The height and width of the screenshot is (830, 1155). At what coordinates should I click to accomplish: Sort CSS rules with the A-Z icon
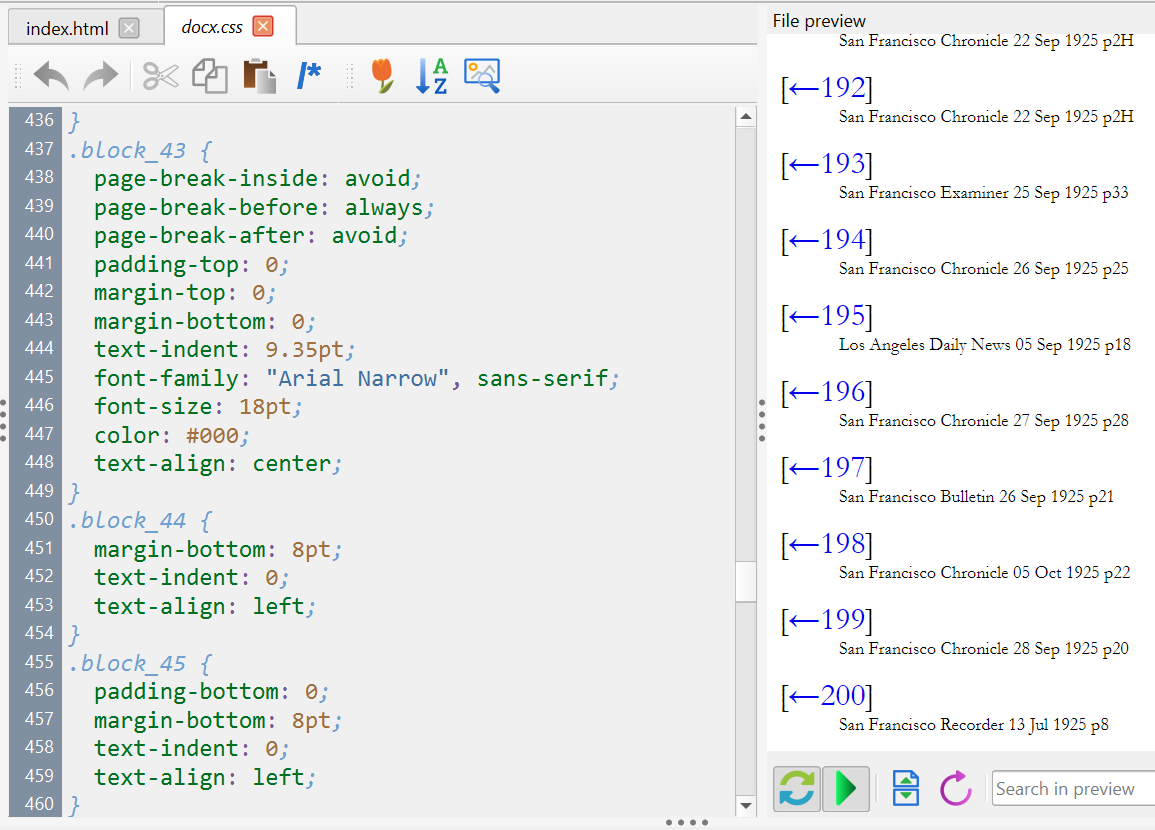pos(431,76)
